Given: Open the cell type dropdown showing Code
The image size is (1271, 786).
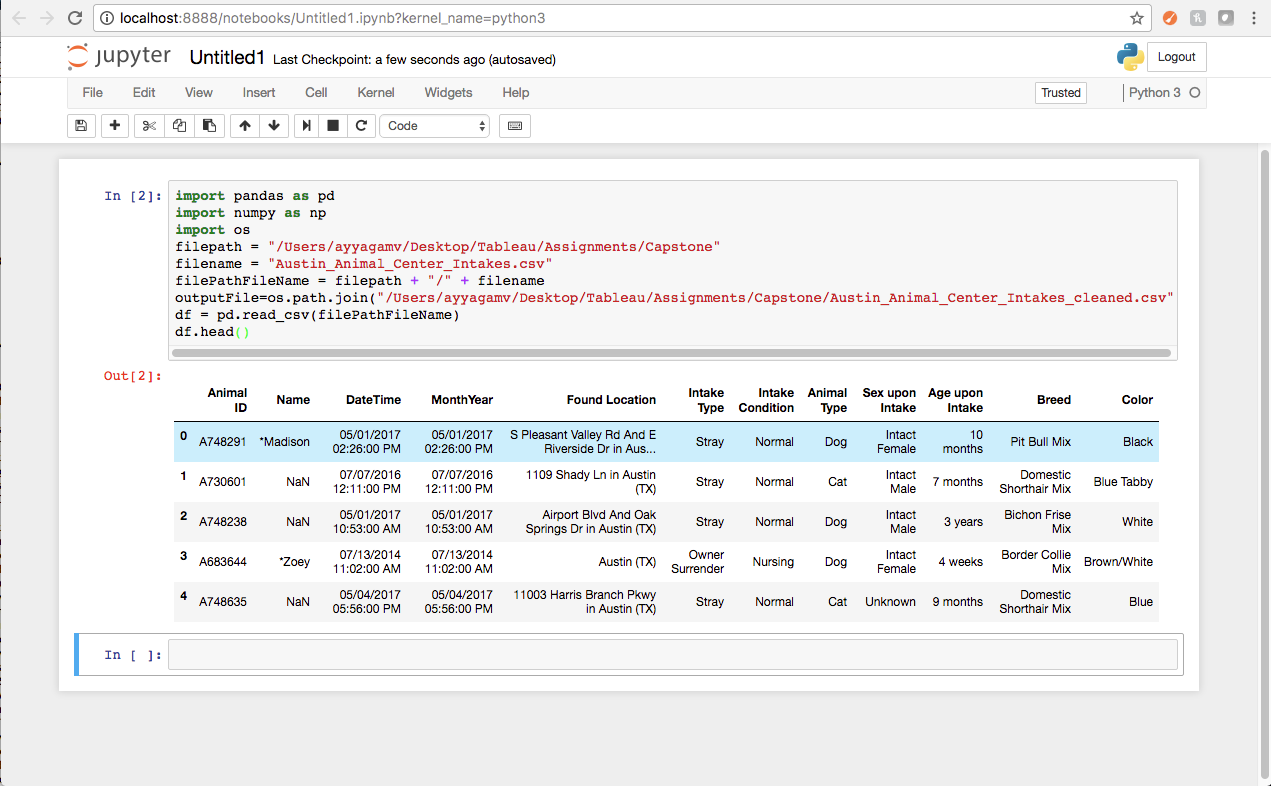Looking at the screenshot, I should pos(434,126).
